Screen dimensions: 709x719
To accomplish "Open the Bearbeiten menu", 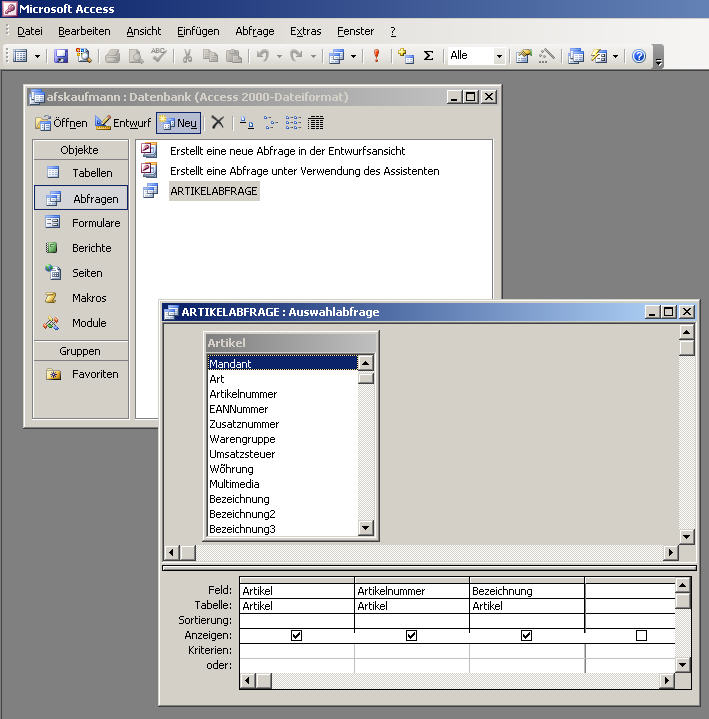I will click(84, 31).
